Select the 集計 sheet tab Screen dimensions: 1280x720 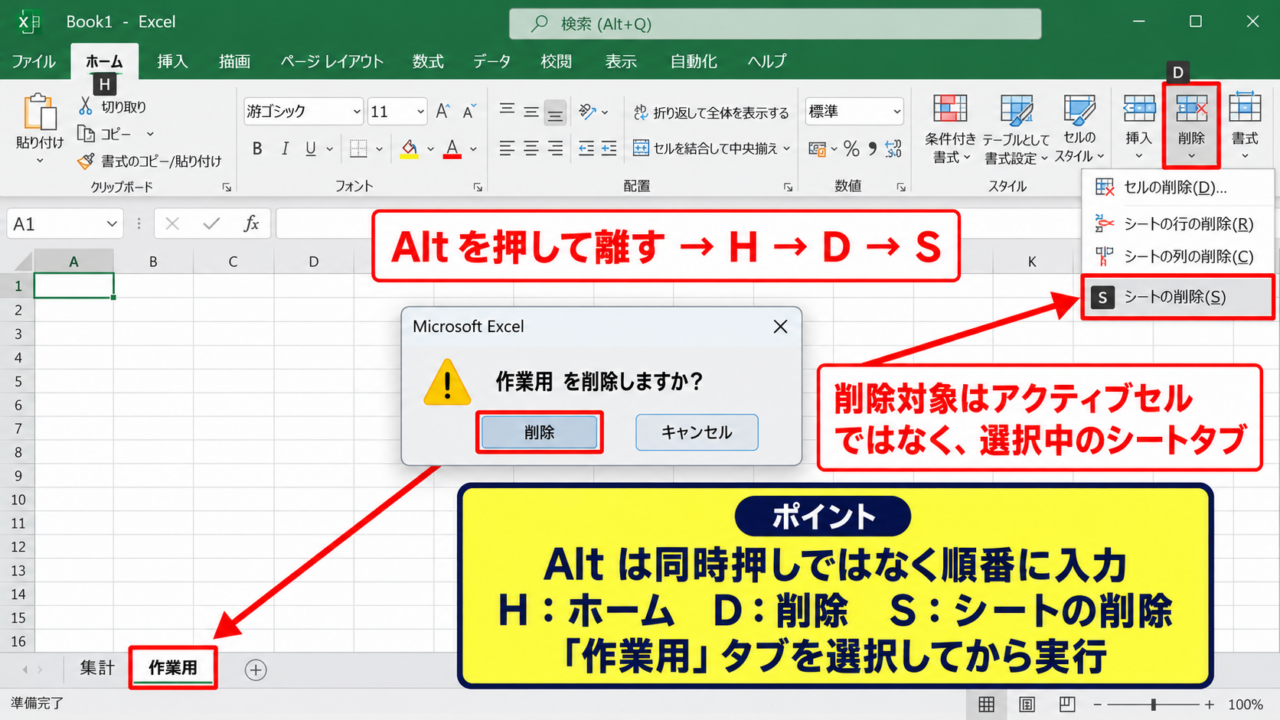97,668
